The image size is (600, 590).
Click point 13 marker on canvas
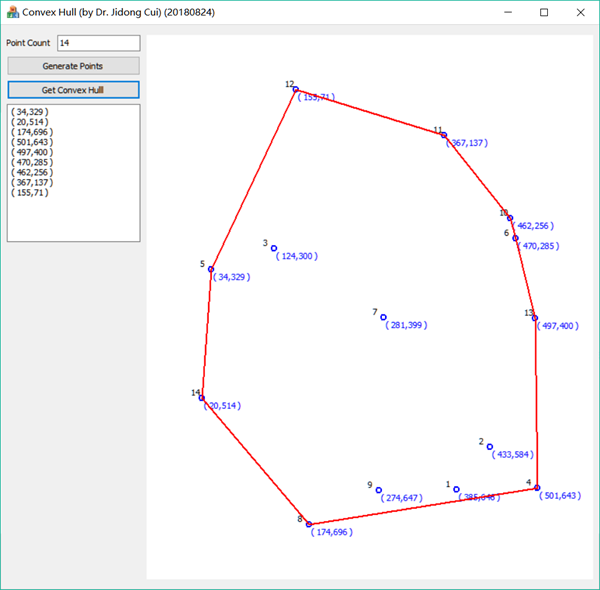click(x=535, y=318)
